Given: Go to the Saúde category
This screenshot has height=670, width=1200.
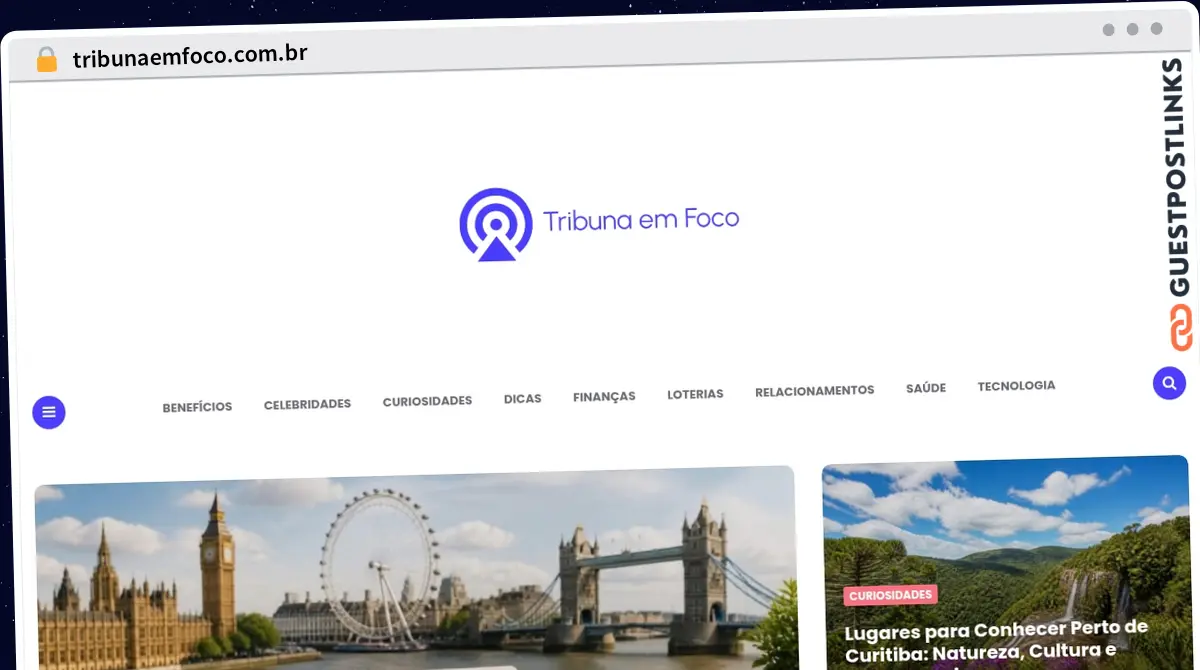Looking at the screenshot, I should pos(926,388).
